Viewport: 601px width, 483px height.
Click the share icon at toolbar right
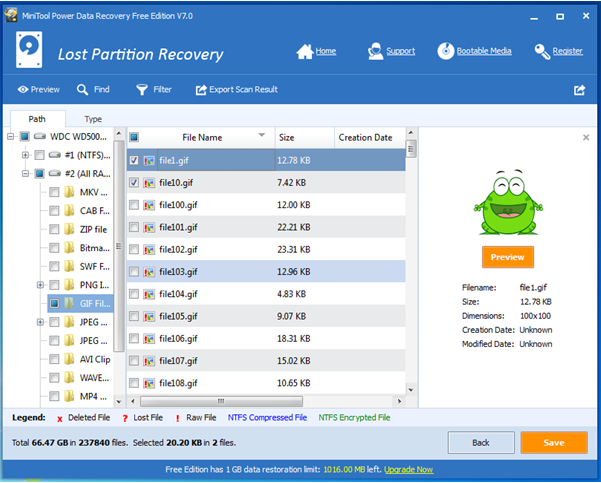pyautogui.click(x=580, y=90)
